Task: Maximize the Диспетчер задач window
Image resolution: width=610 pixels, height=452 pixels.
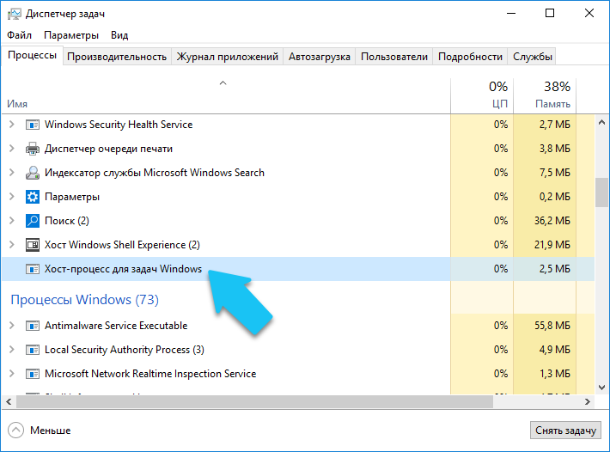Action: pos(550,14)
